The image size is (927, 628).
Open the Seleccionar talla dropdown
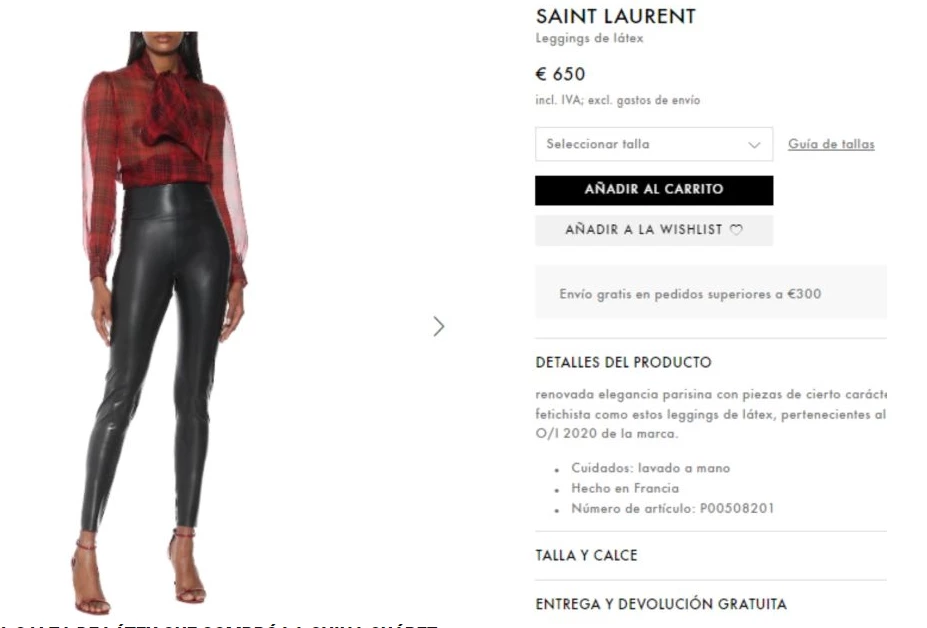coord(654,144)
